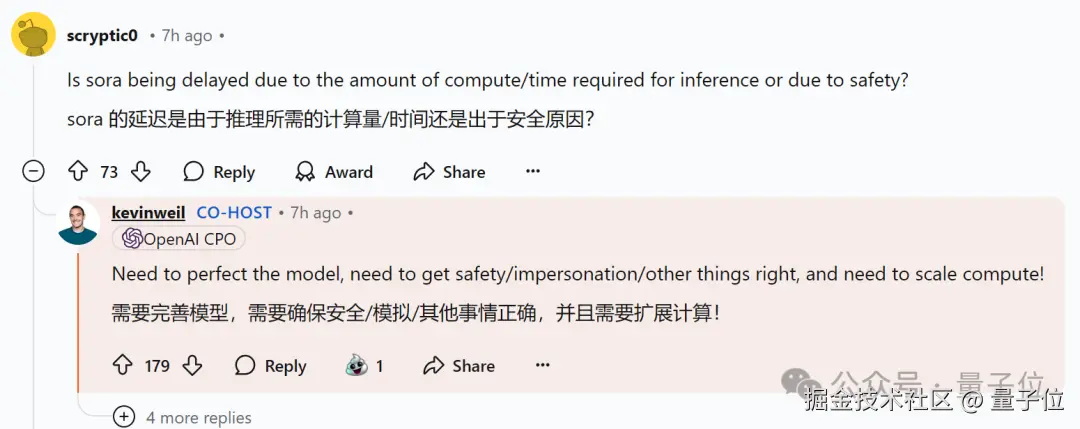Open more options on scryptic0's comment
This screenshot has width=1080, height=429.
click(533, 171)
